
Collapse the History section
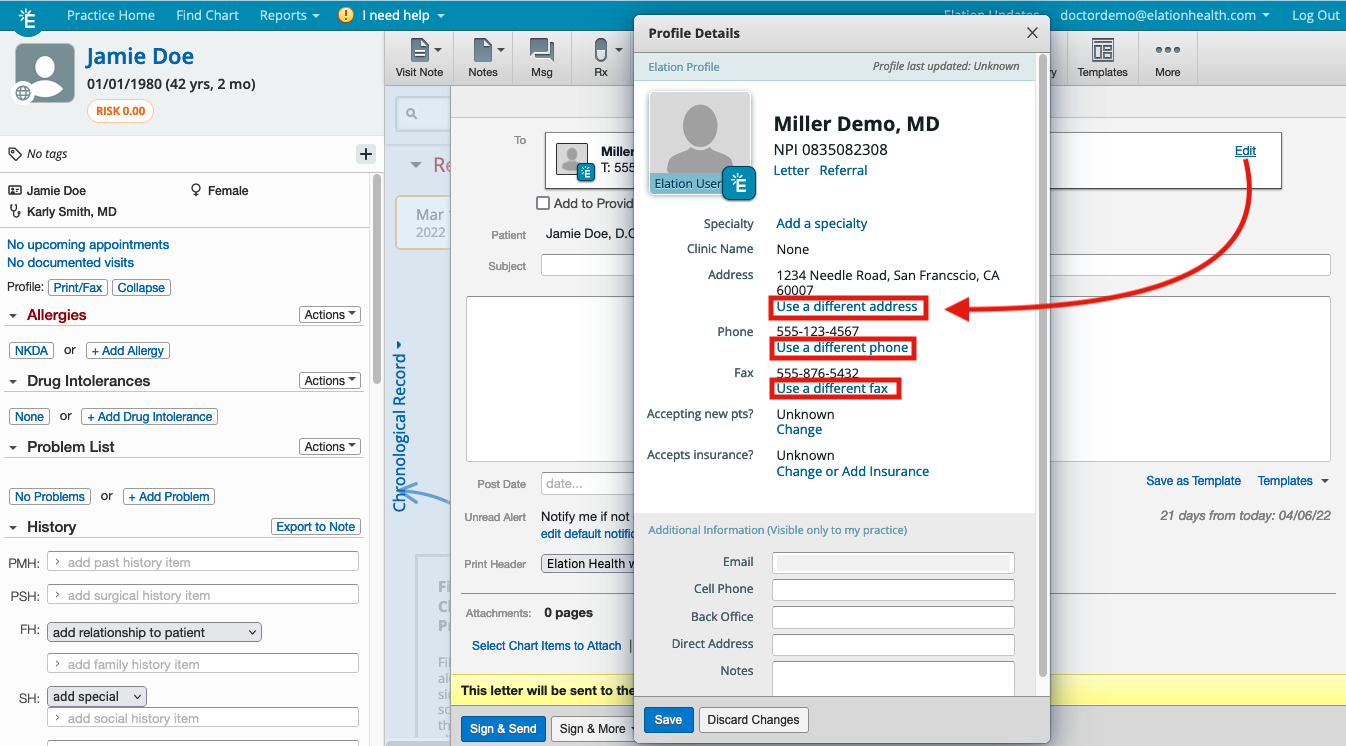[14, 527]
